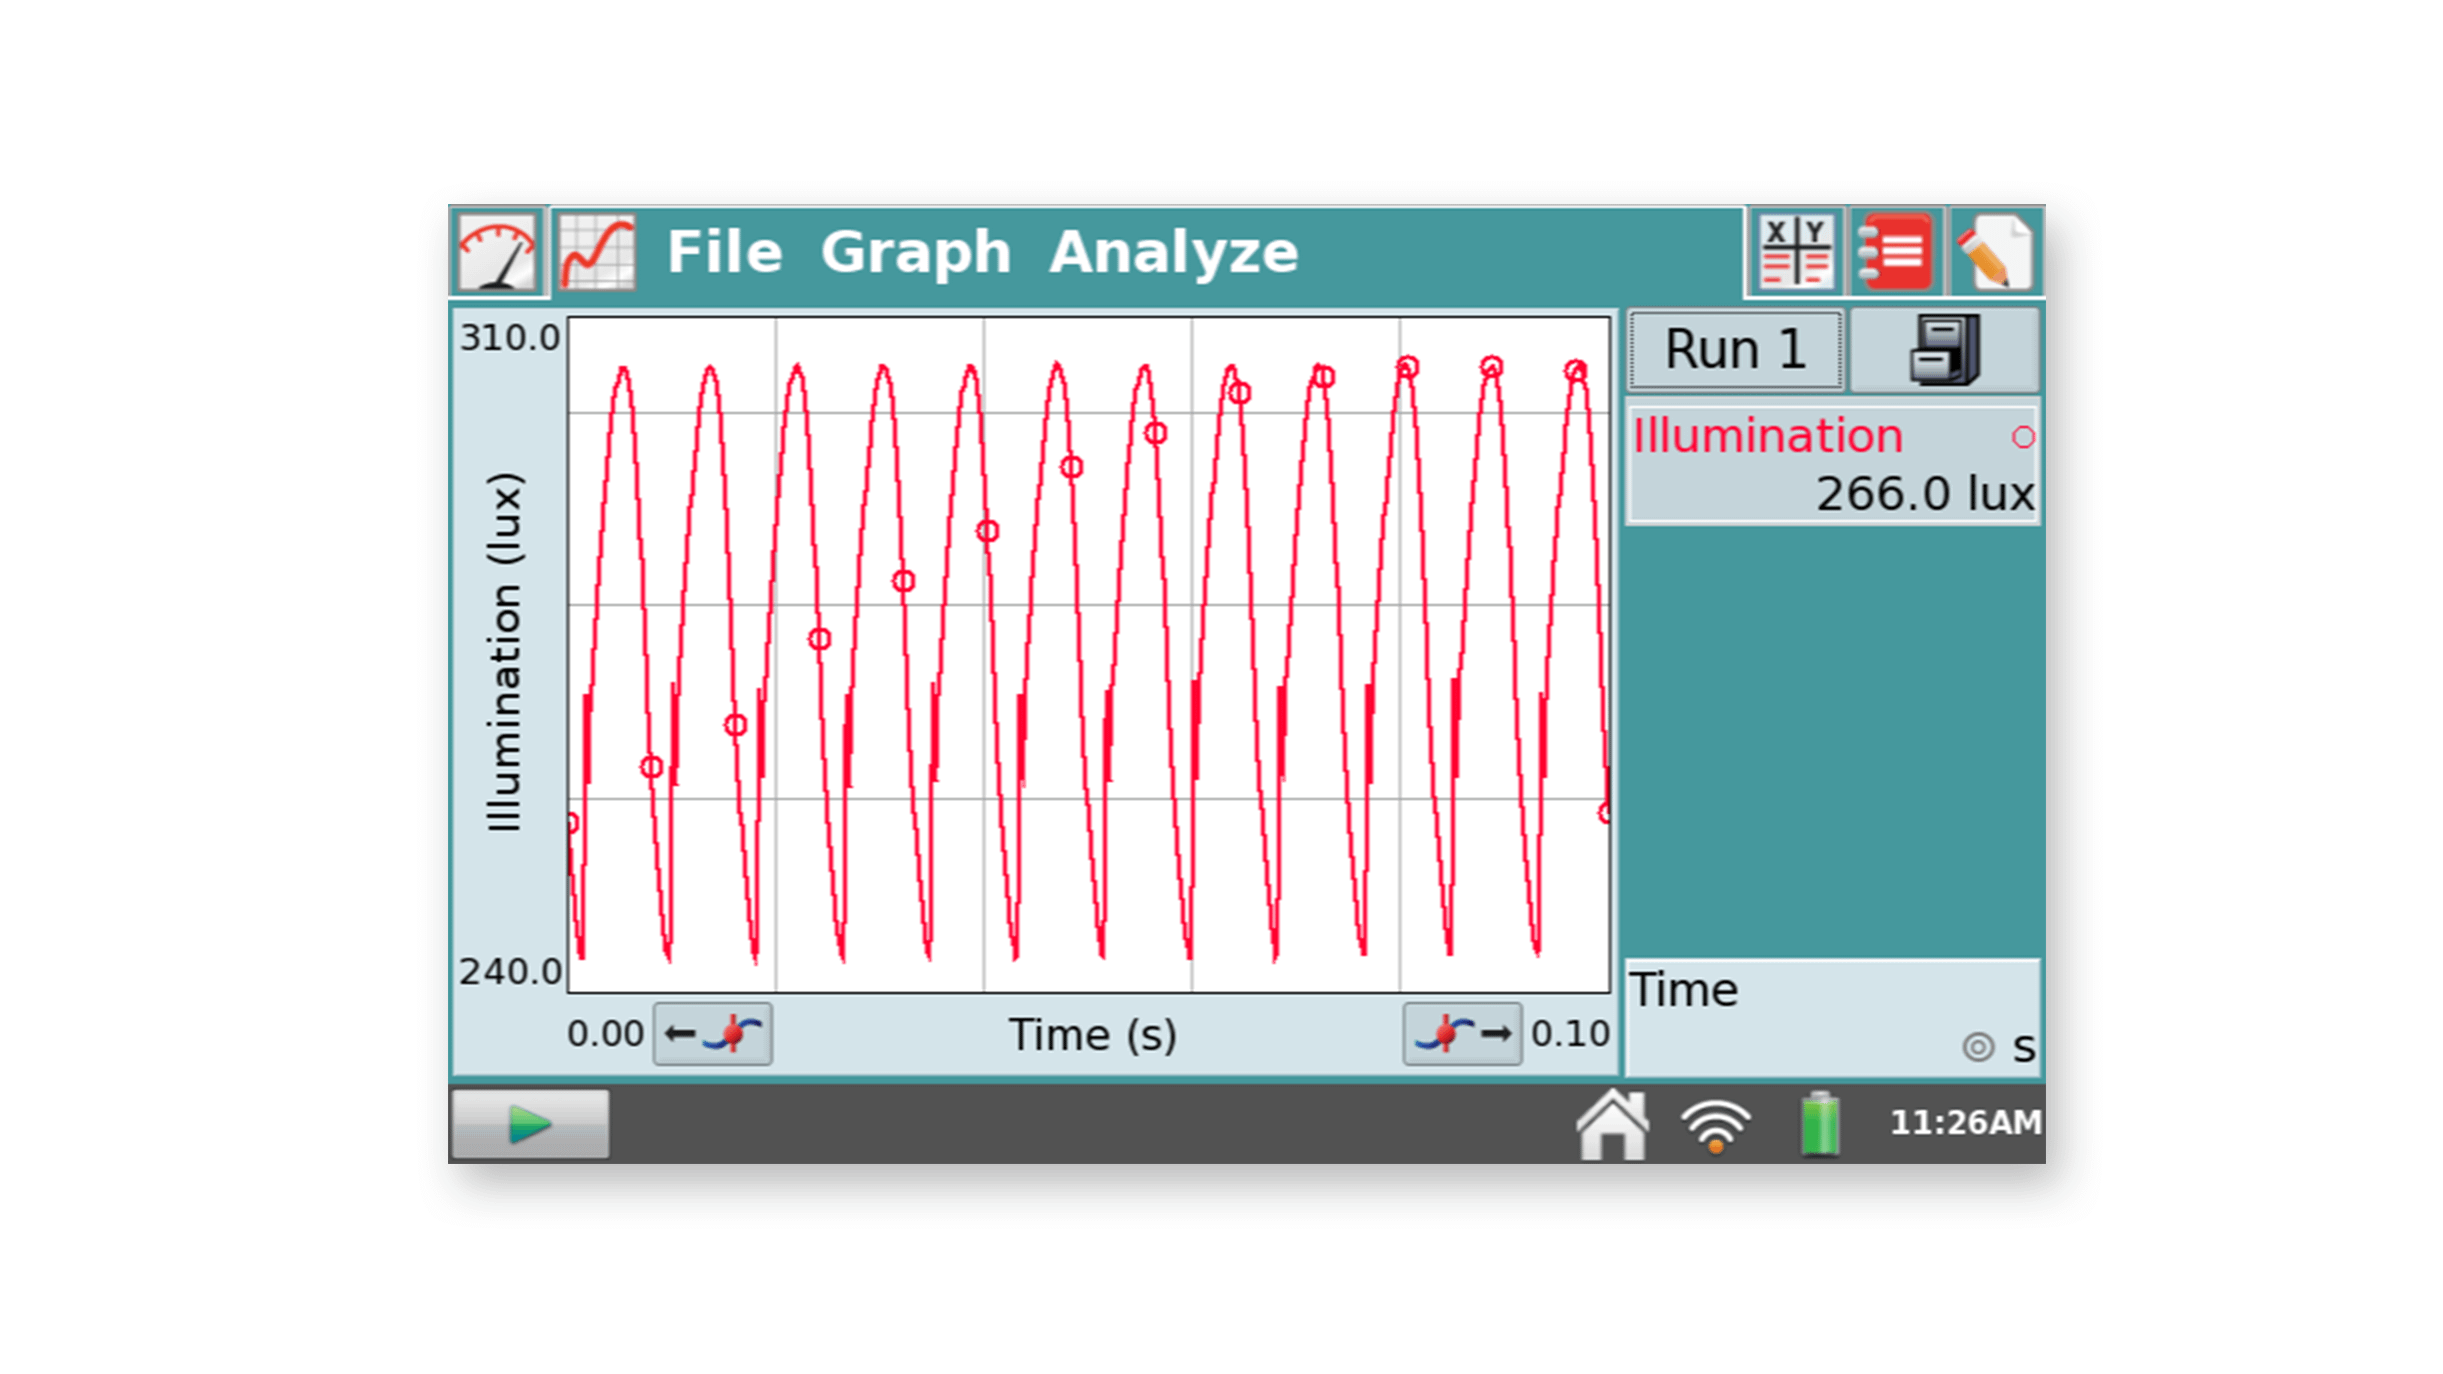This screenshot has height=1374, width=2443.
Task: Click the file cabinet store run icon
Action: pyautogui.click(x=1943, y=350)
